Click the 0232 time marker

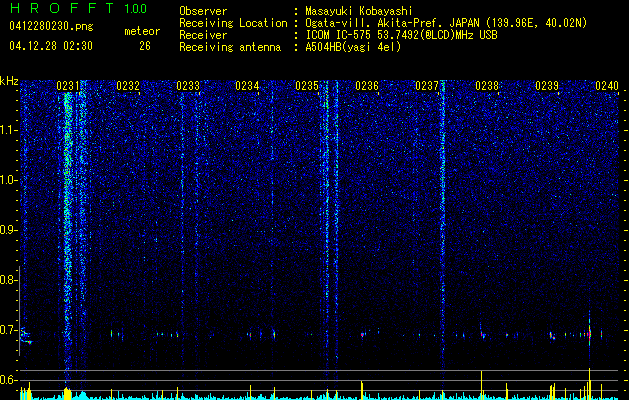[x=128, y=86]
